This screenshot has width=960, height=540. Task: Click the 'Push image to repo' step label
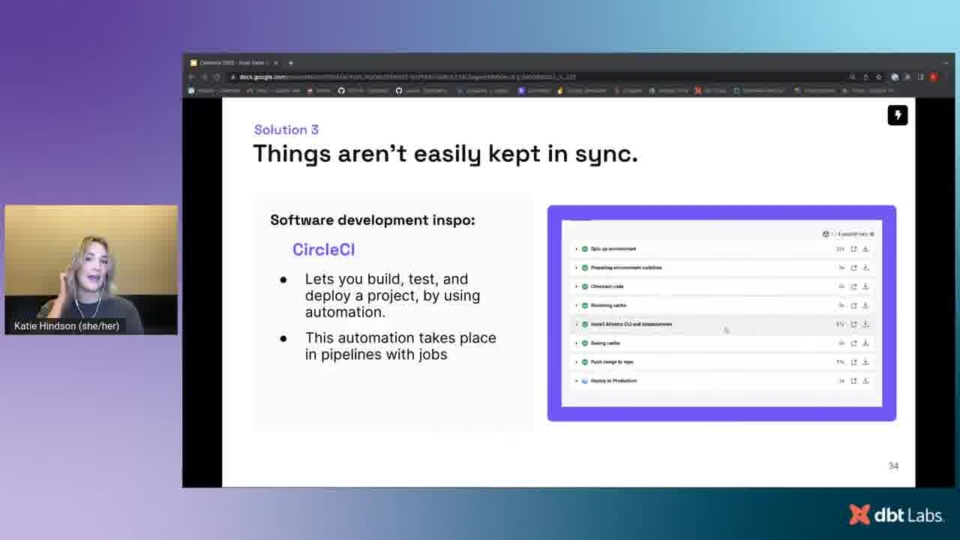(612, 362)
